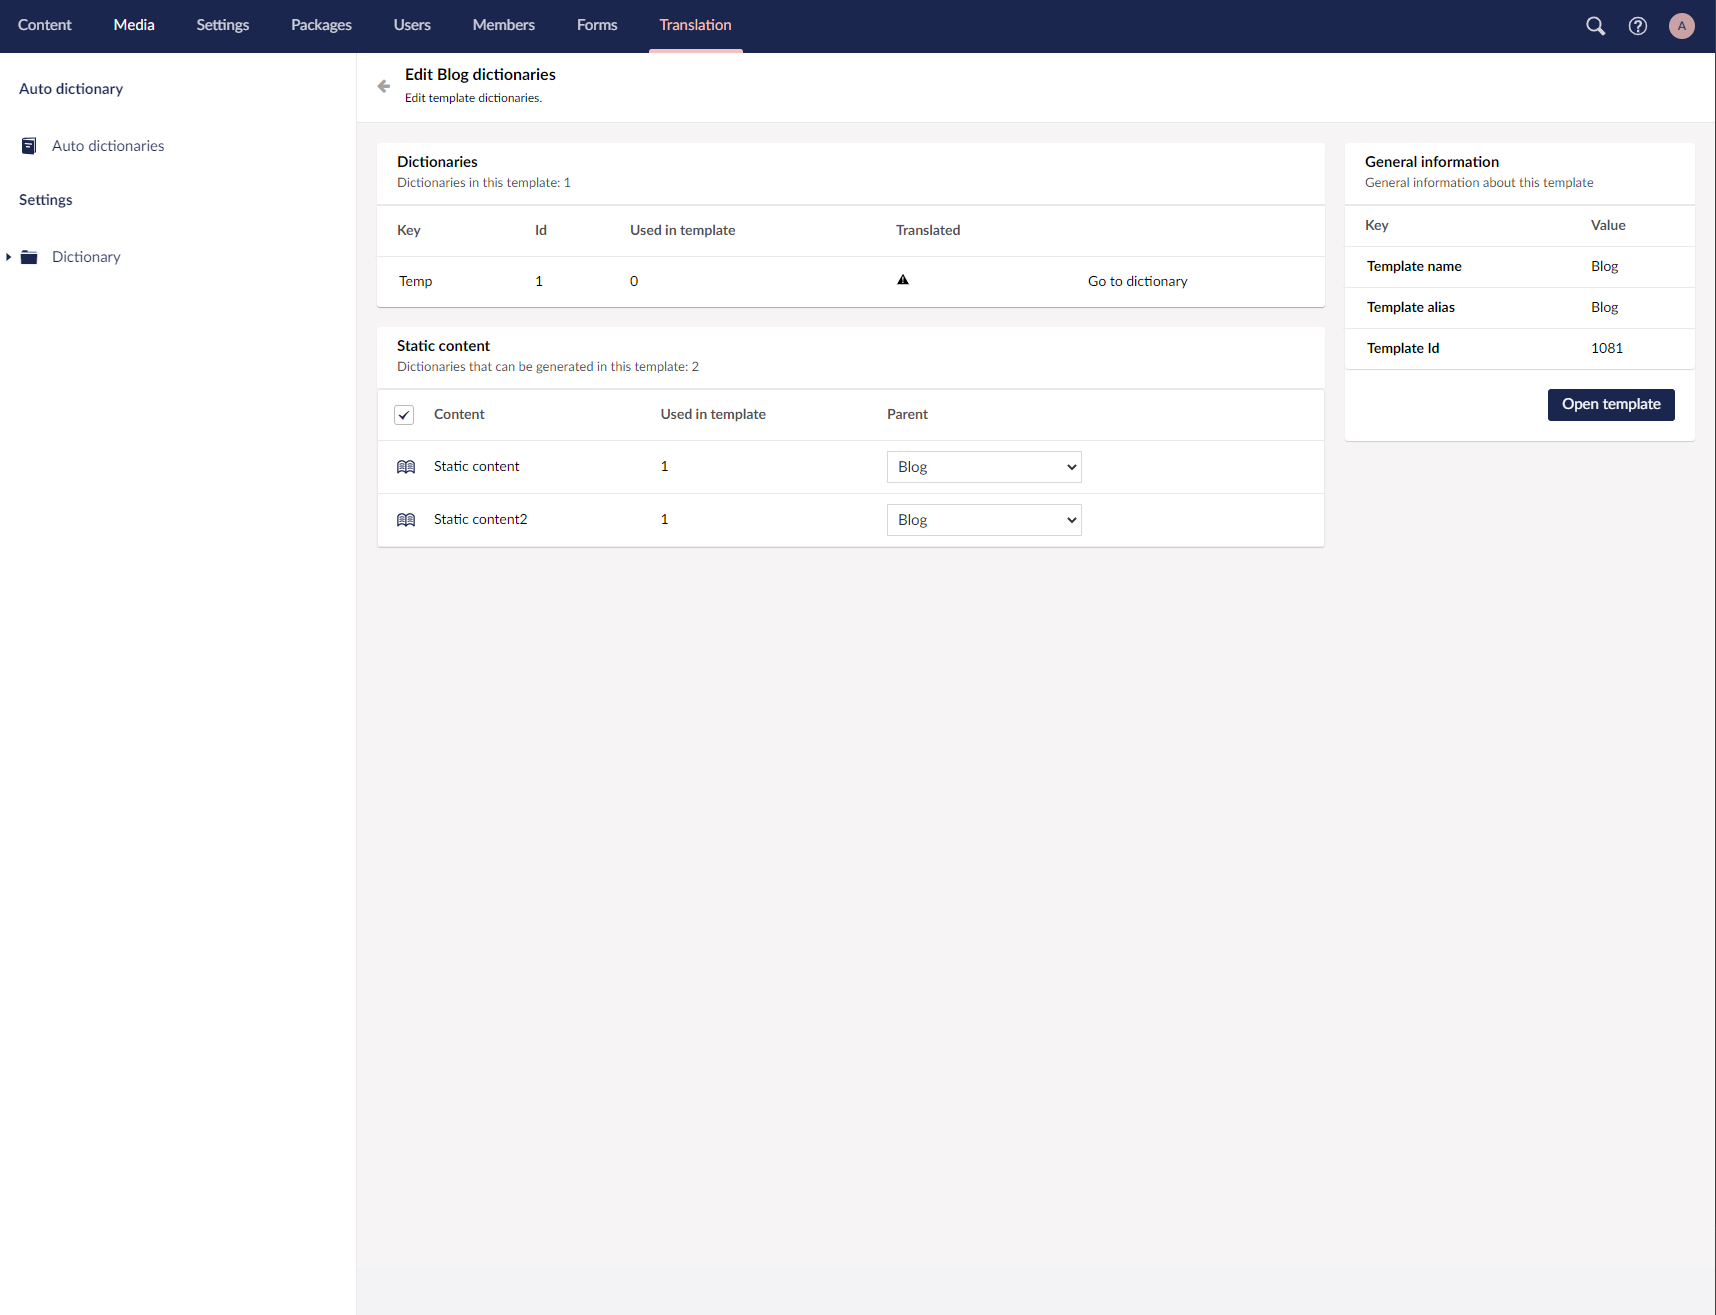The width and height of the screenshot is (1716, 1315).
Task: Click the Template alias row label
Action: click(x=1411, y=307)
